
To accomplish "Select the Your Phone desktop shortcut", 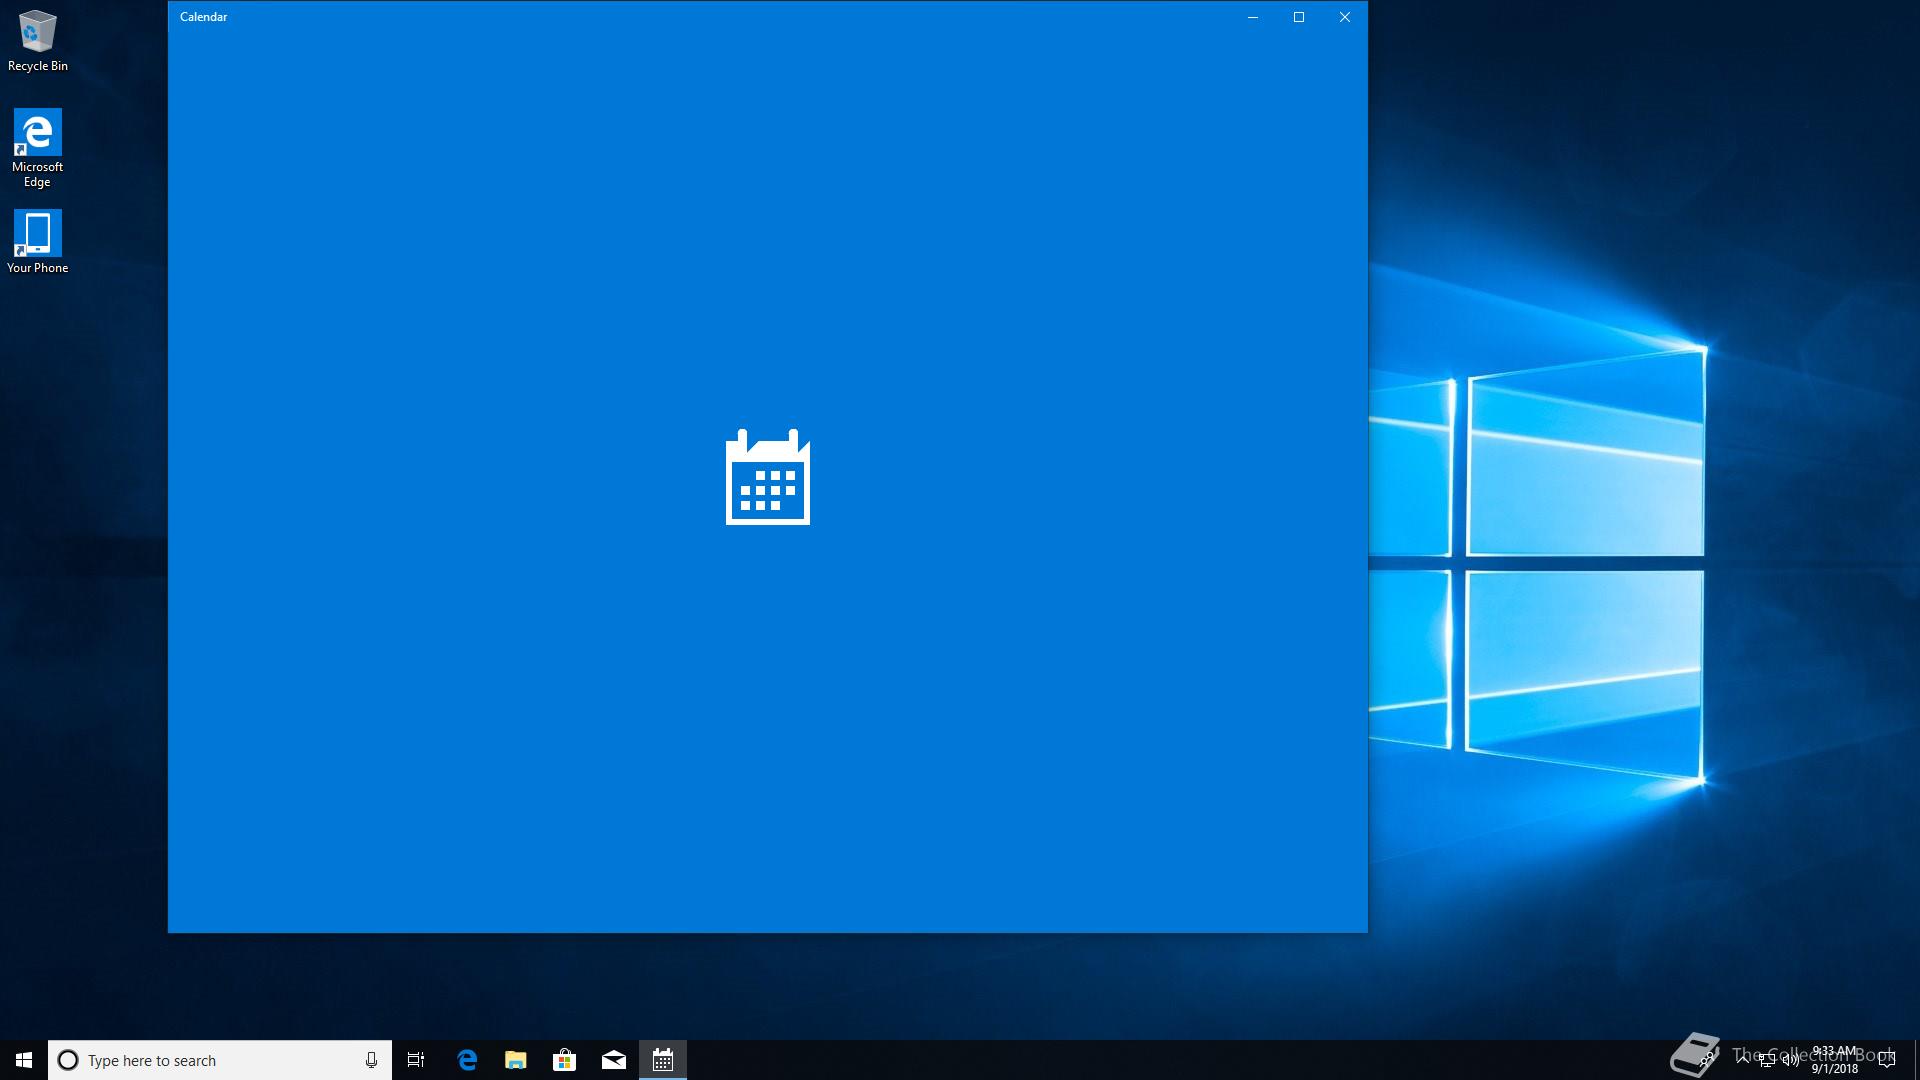I will 37,241.
